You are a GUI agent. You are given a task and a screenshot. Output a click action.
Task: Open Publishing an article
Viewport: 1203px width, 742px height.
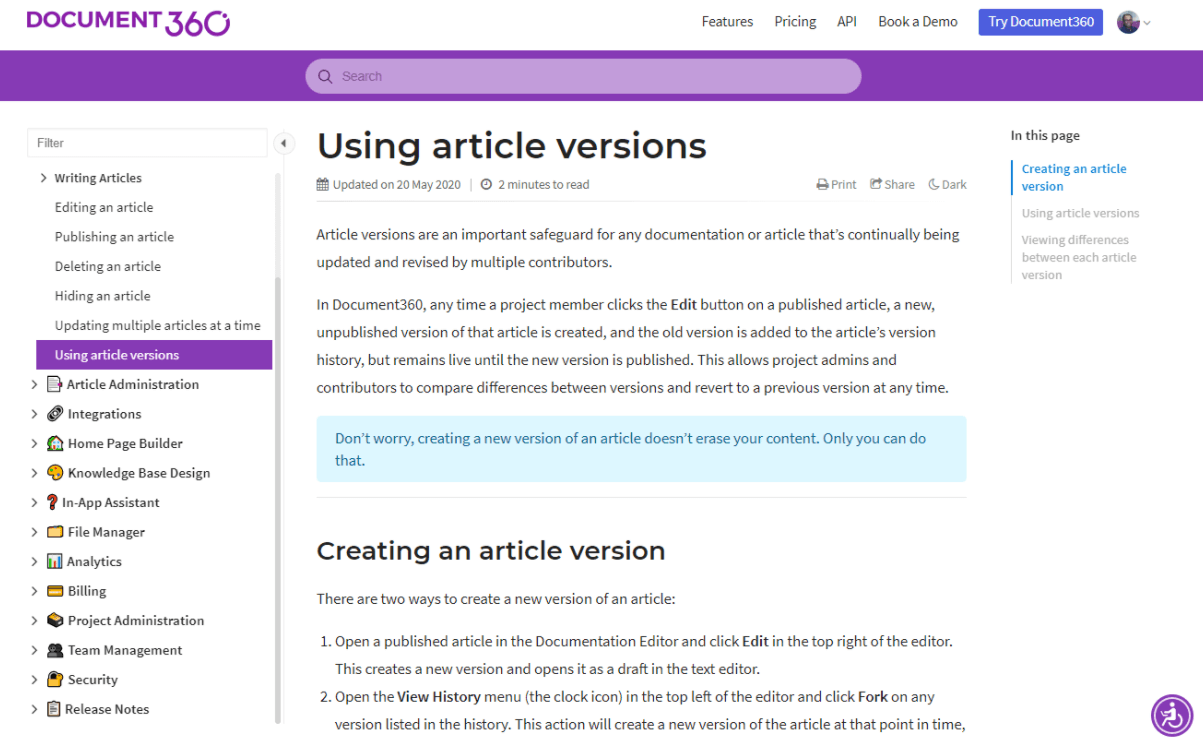click(x=114, y=237)
